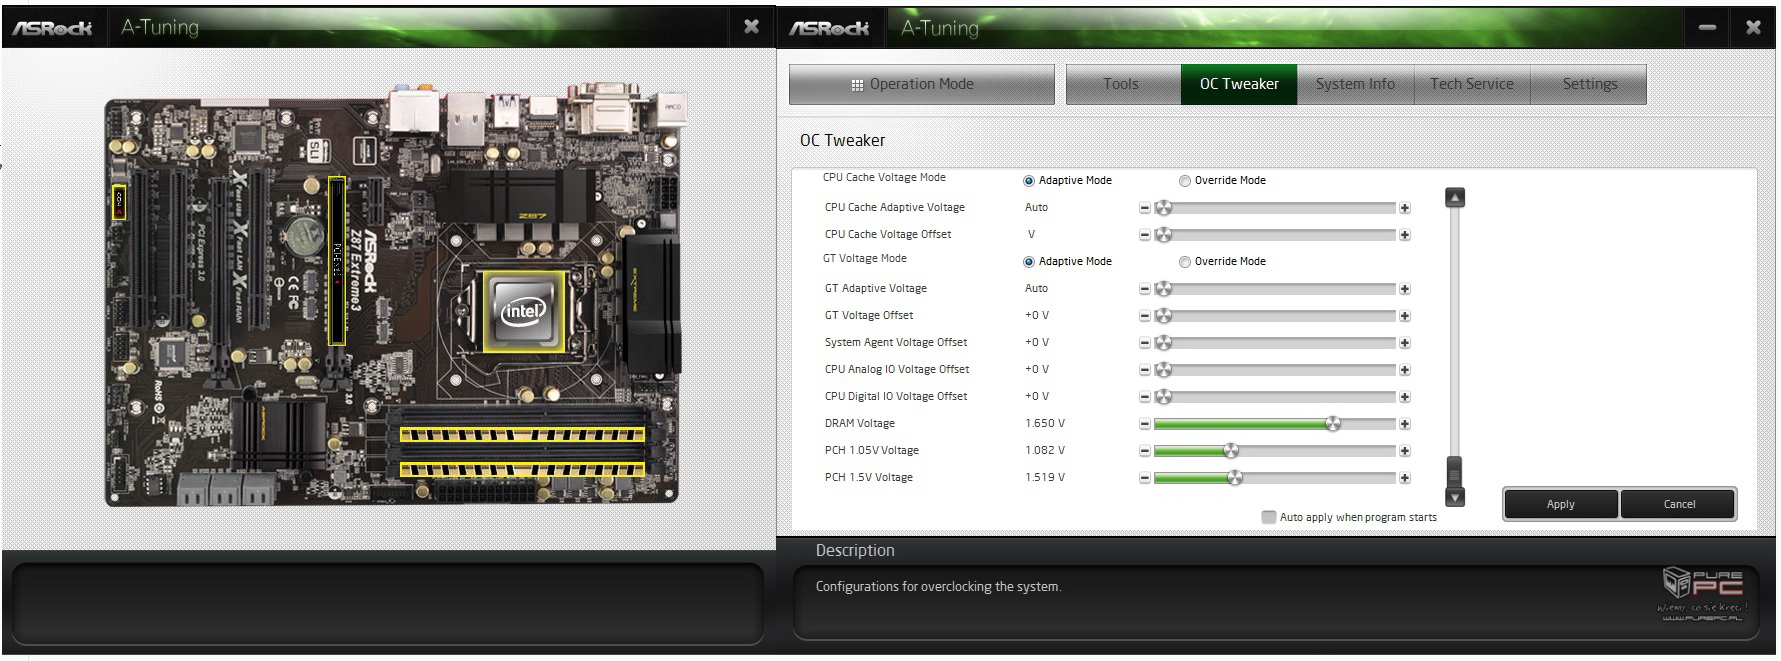
Task: Click the Cancel button
Action: point(1679,504)
